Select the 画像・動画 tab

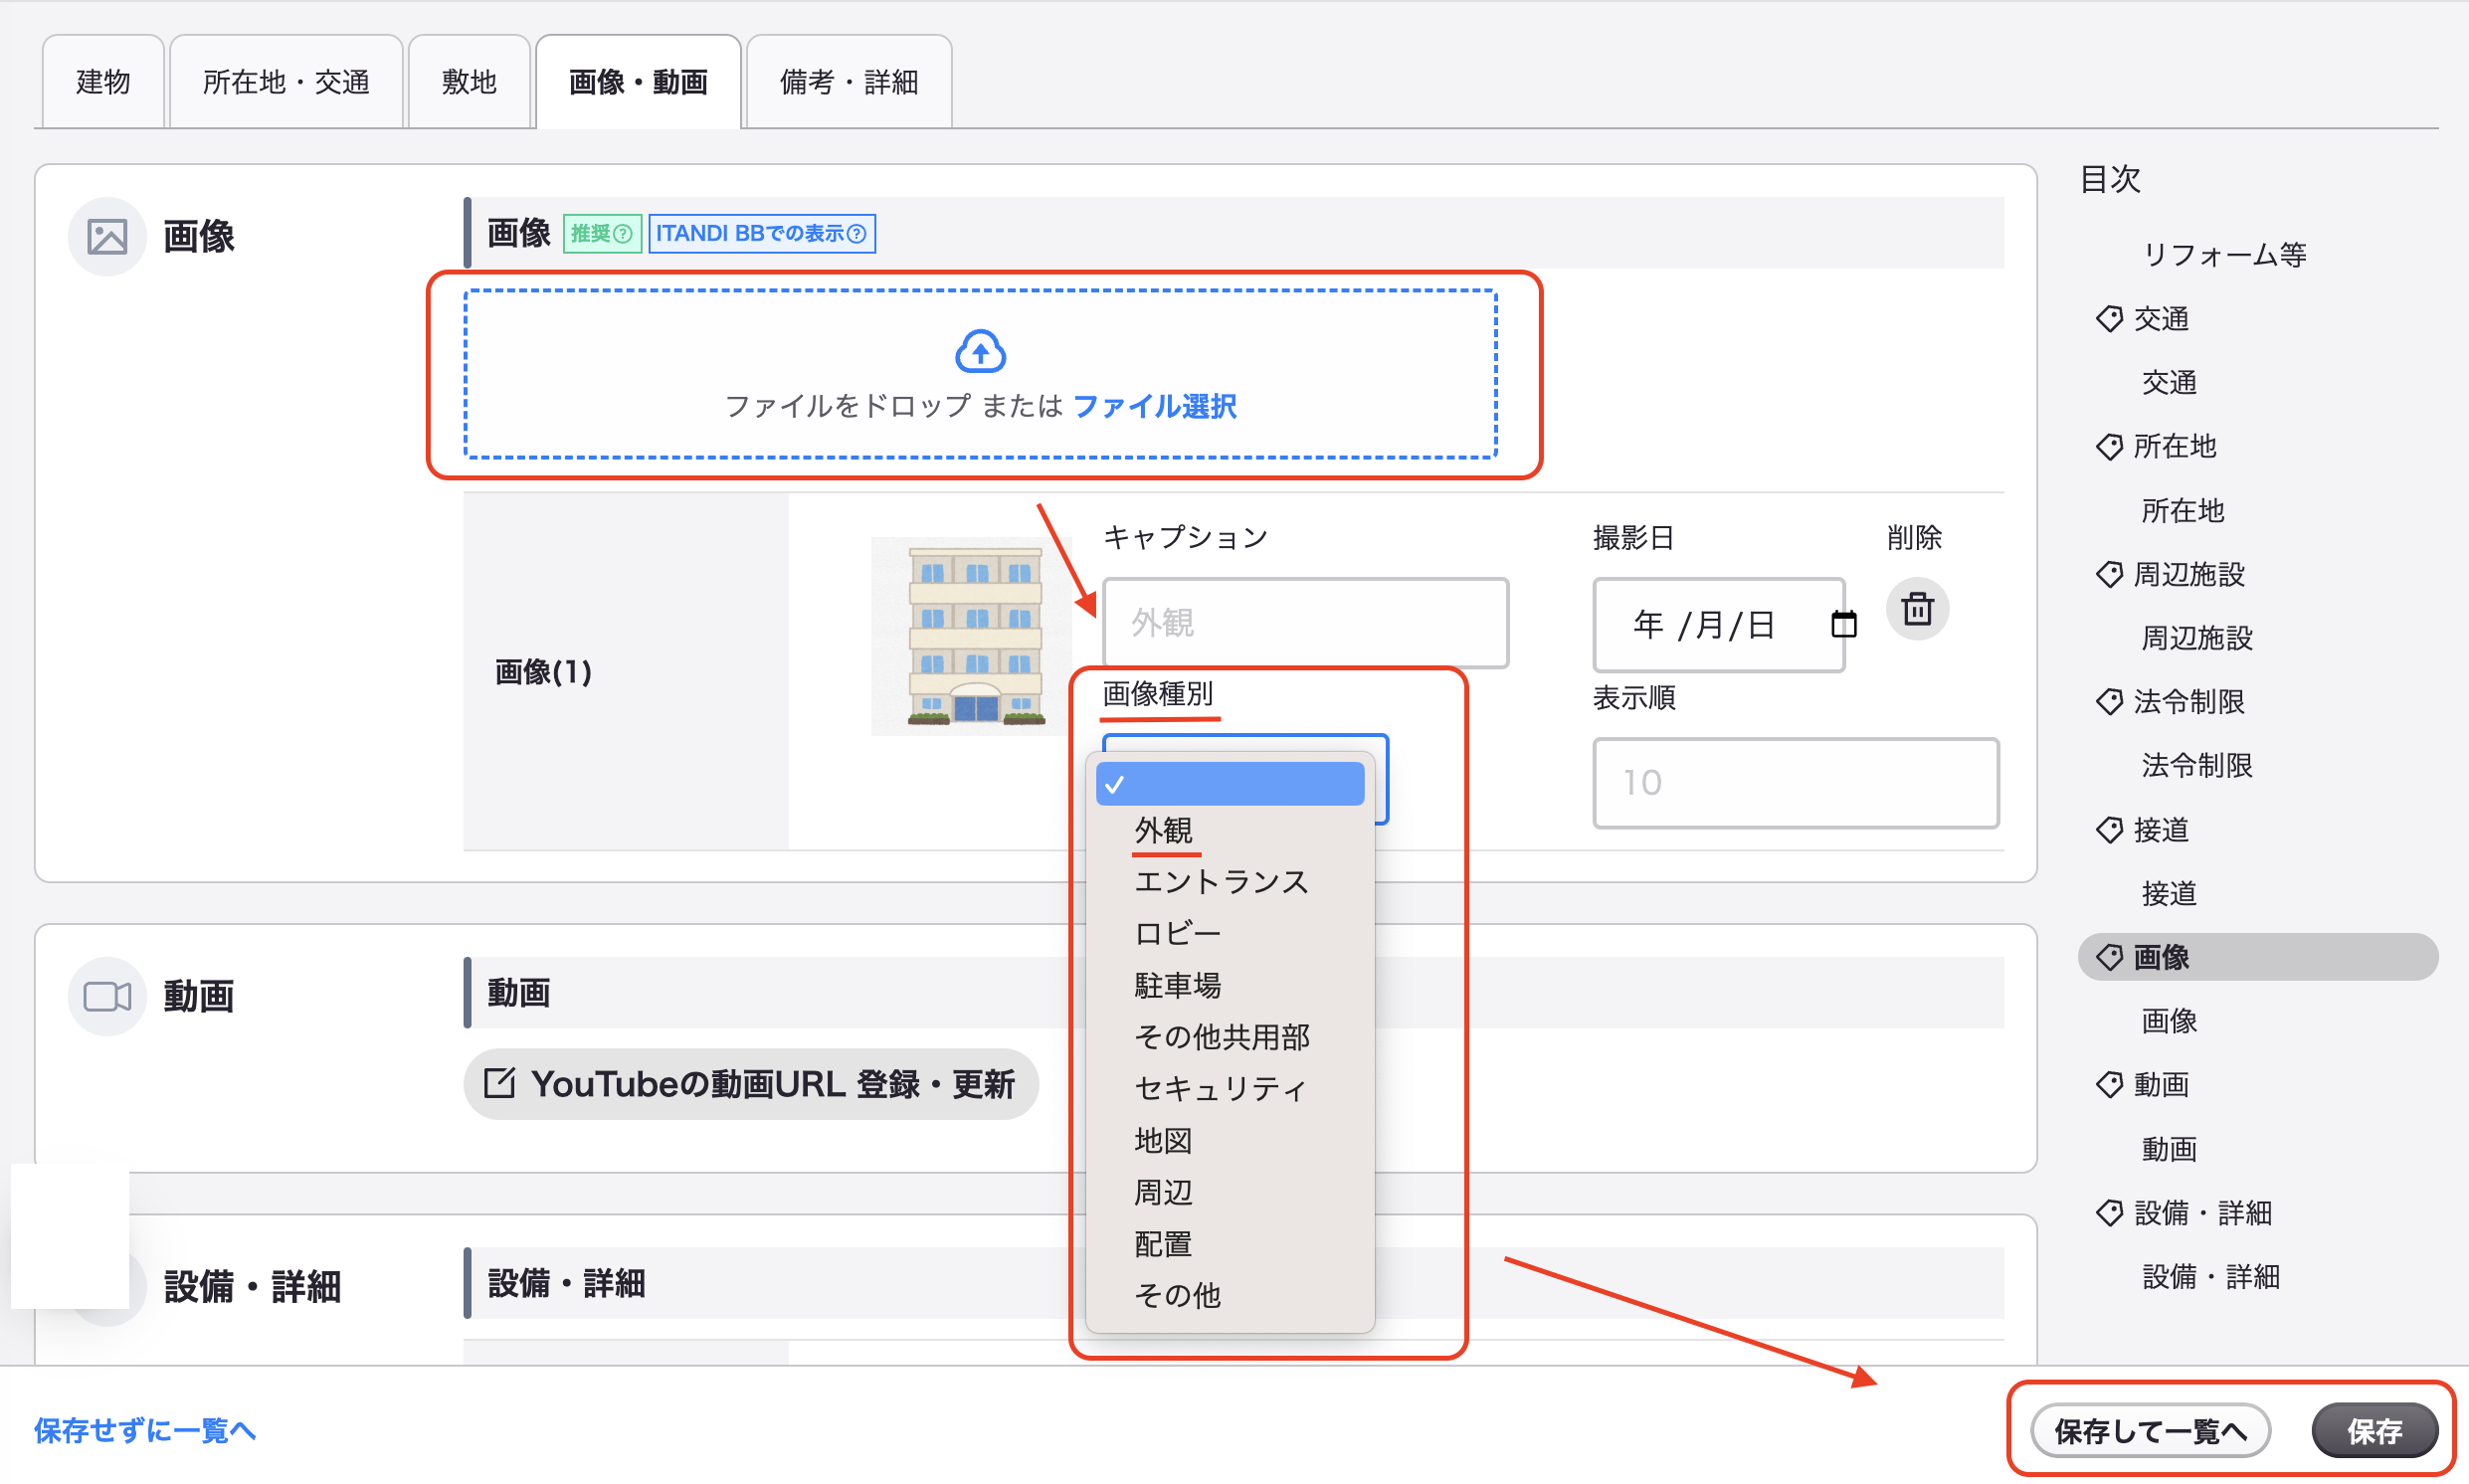tap(638, 82)
